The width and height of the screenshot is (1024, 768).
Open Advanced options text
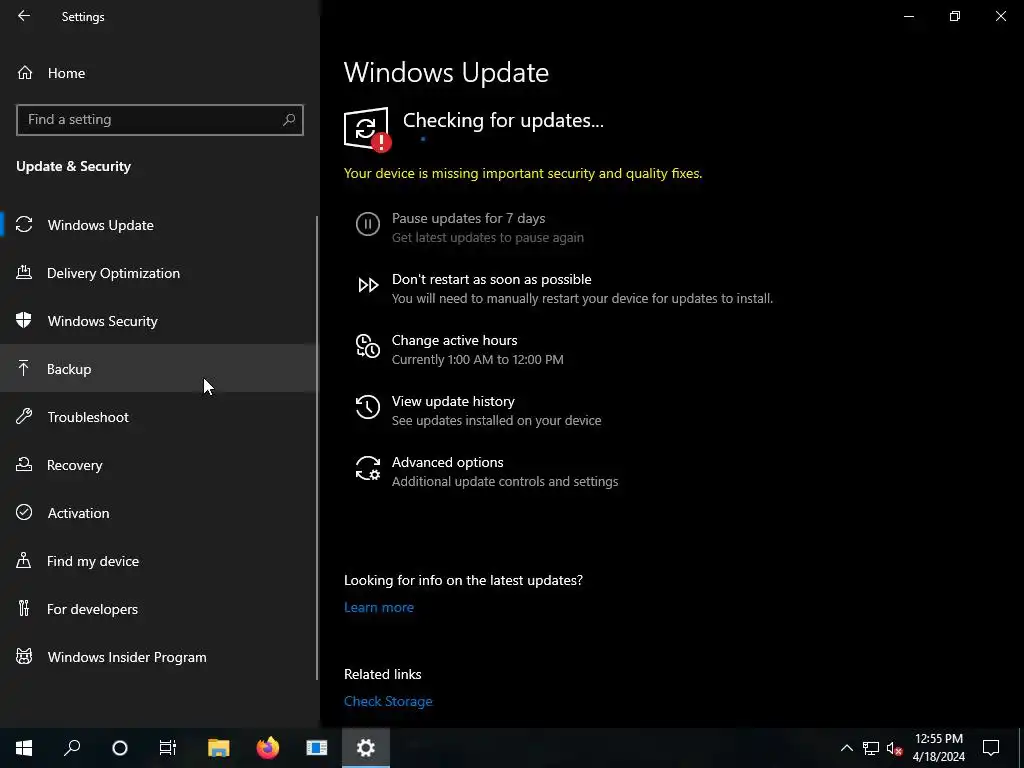click(x=447, y=462)
